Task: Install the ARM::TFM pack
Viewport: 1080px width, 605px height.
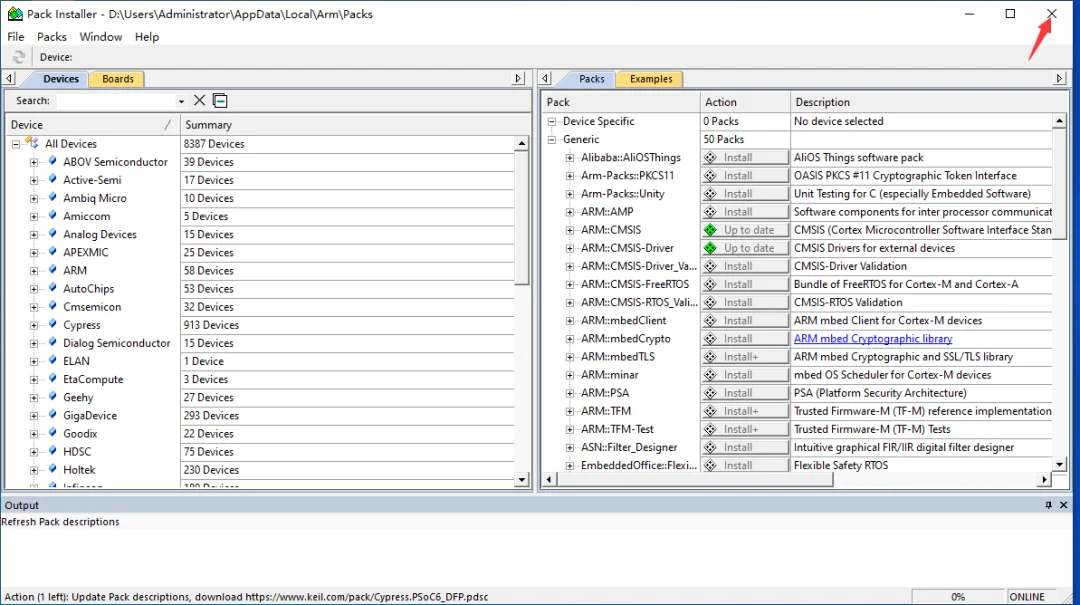Action: (745, 411)
